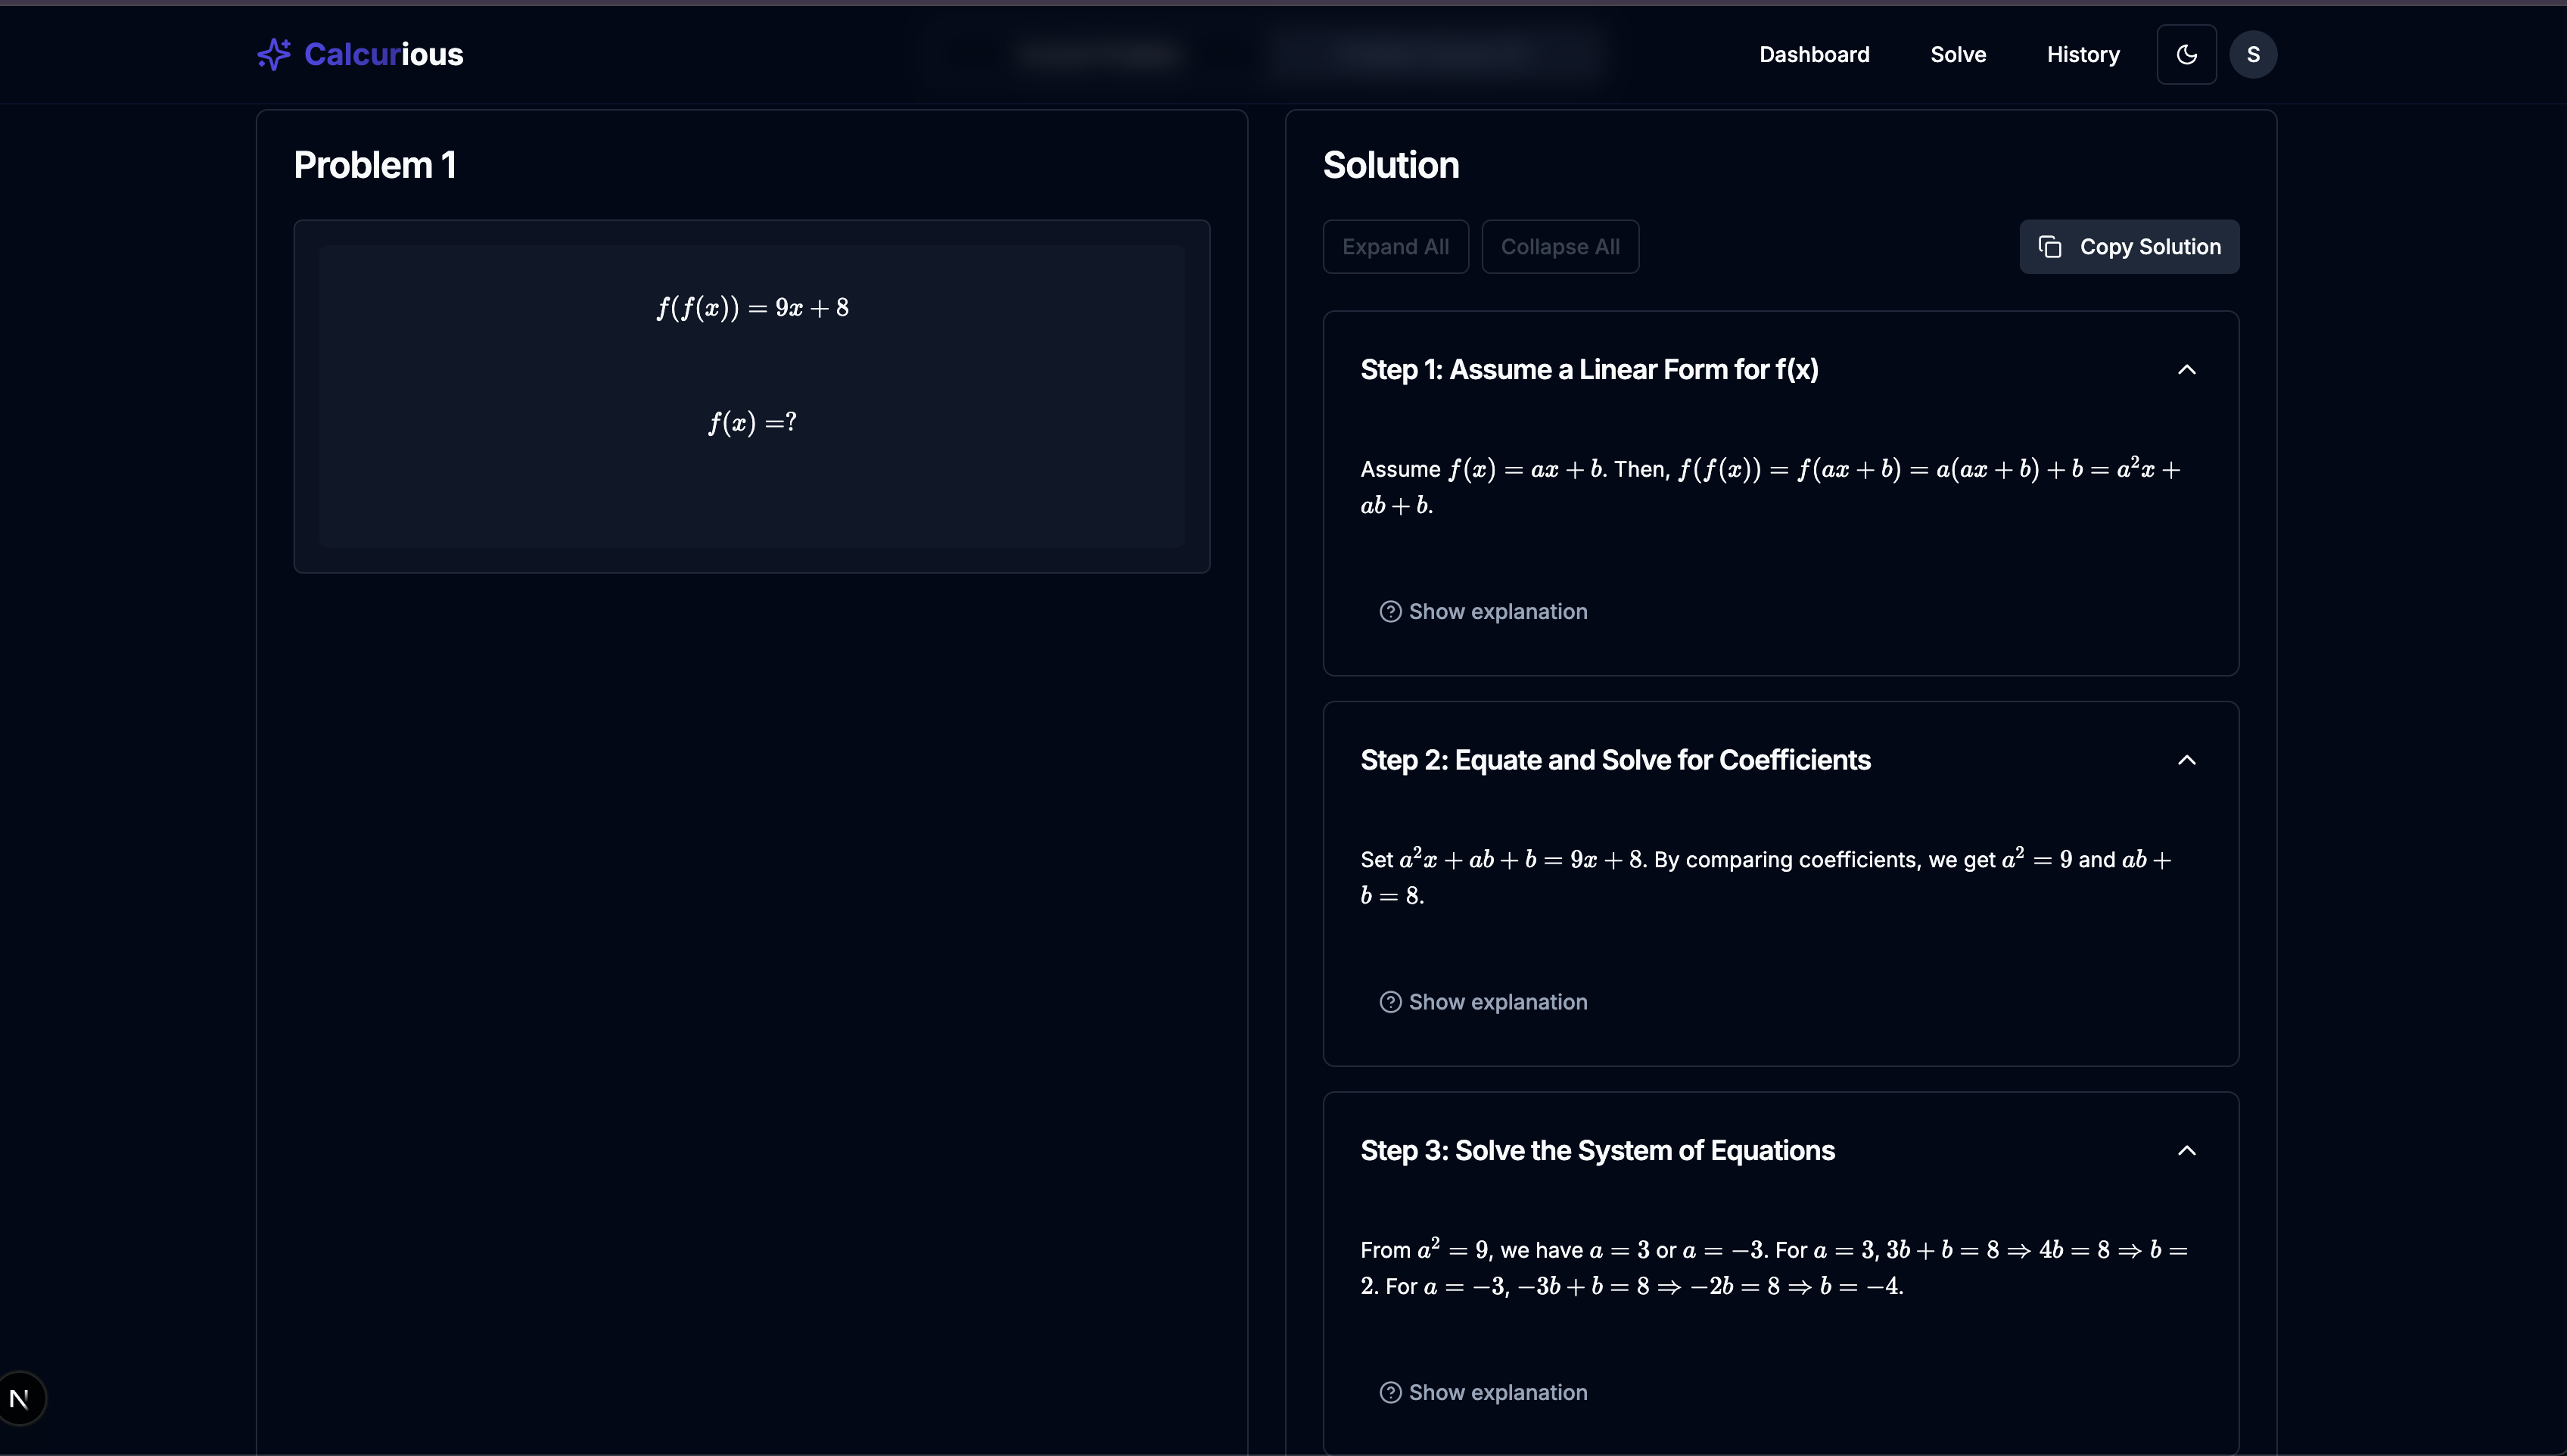
Task: Show explanation for Step 1
Action: click(1497, 611)
